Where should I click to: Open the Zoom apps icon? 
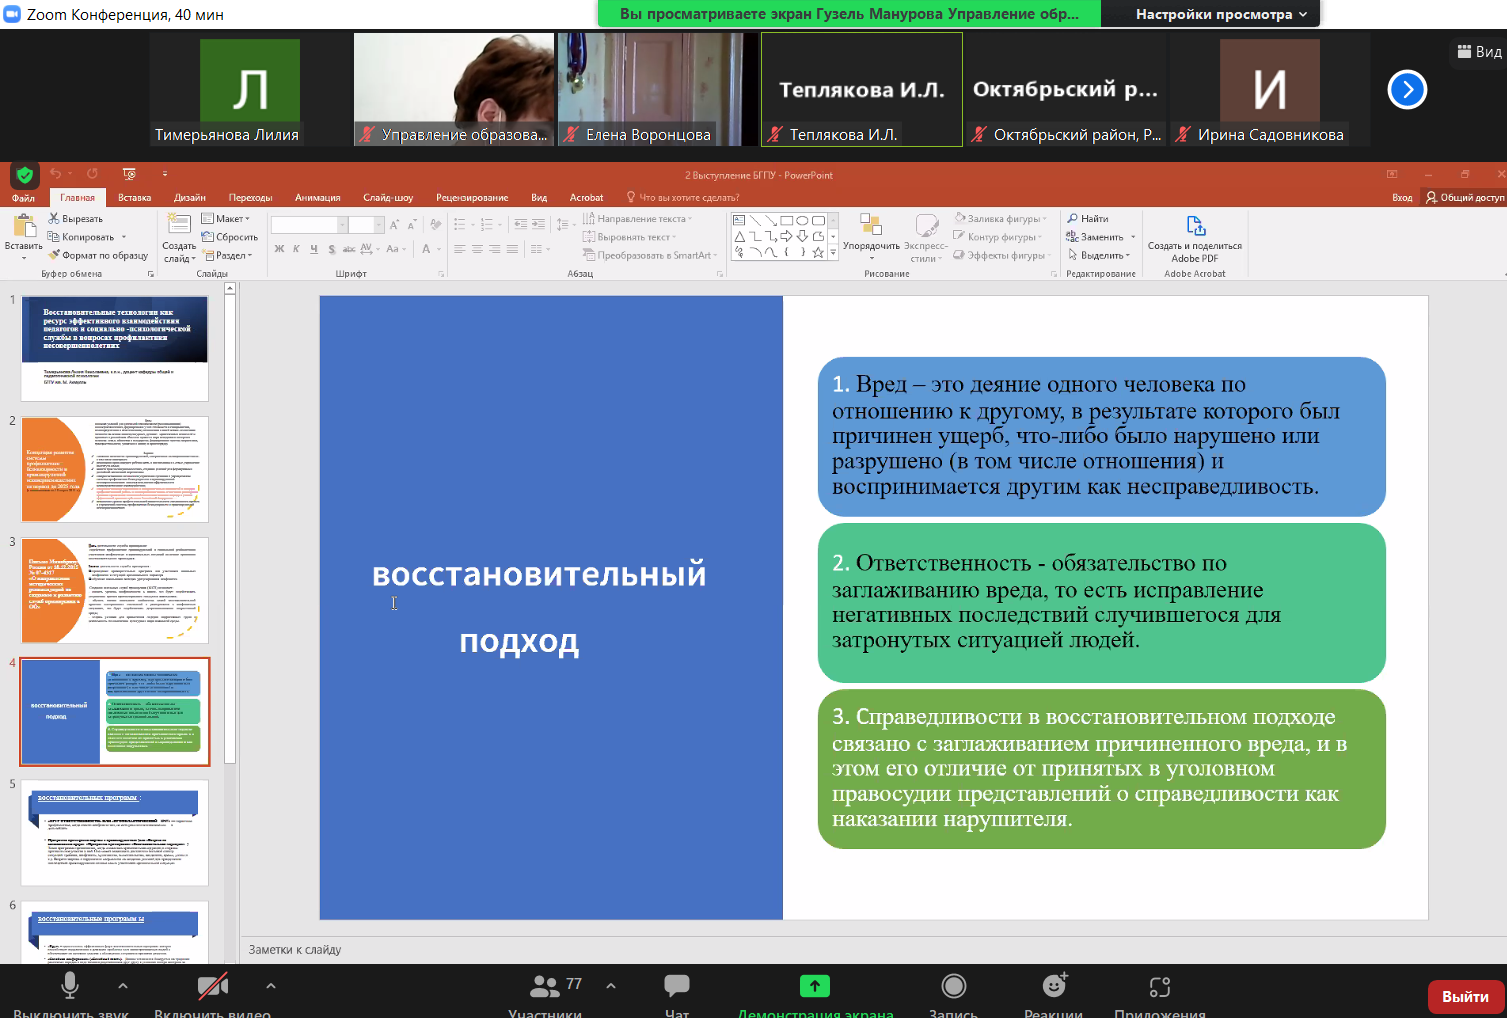[1160, 987]
